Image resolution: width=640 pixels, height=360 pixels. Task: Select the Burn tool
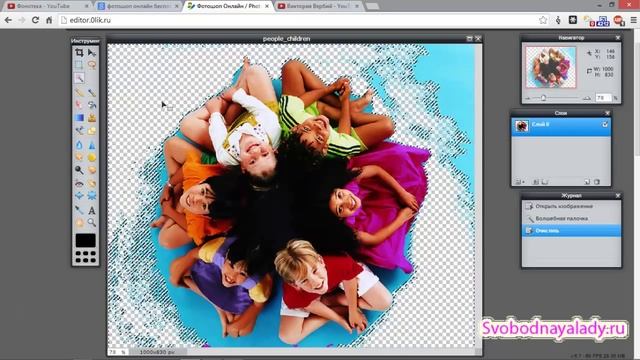coord(92,170)
